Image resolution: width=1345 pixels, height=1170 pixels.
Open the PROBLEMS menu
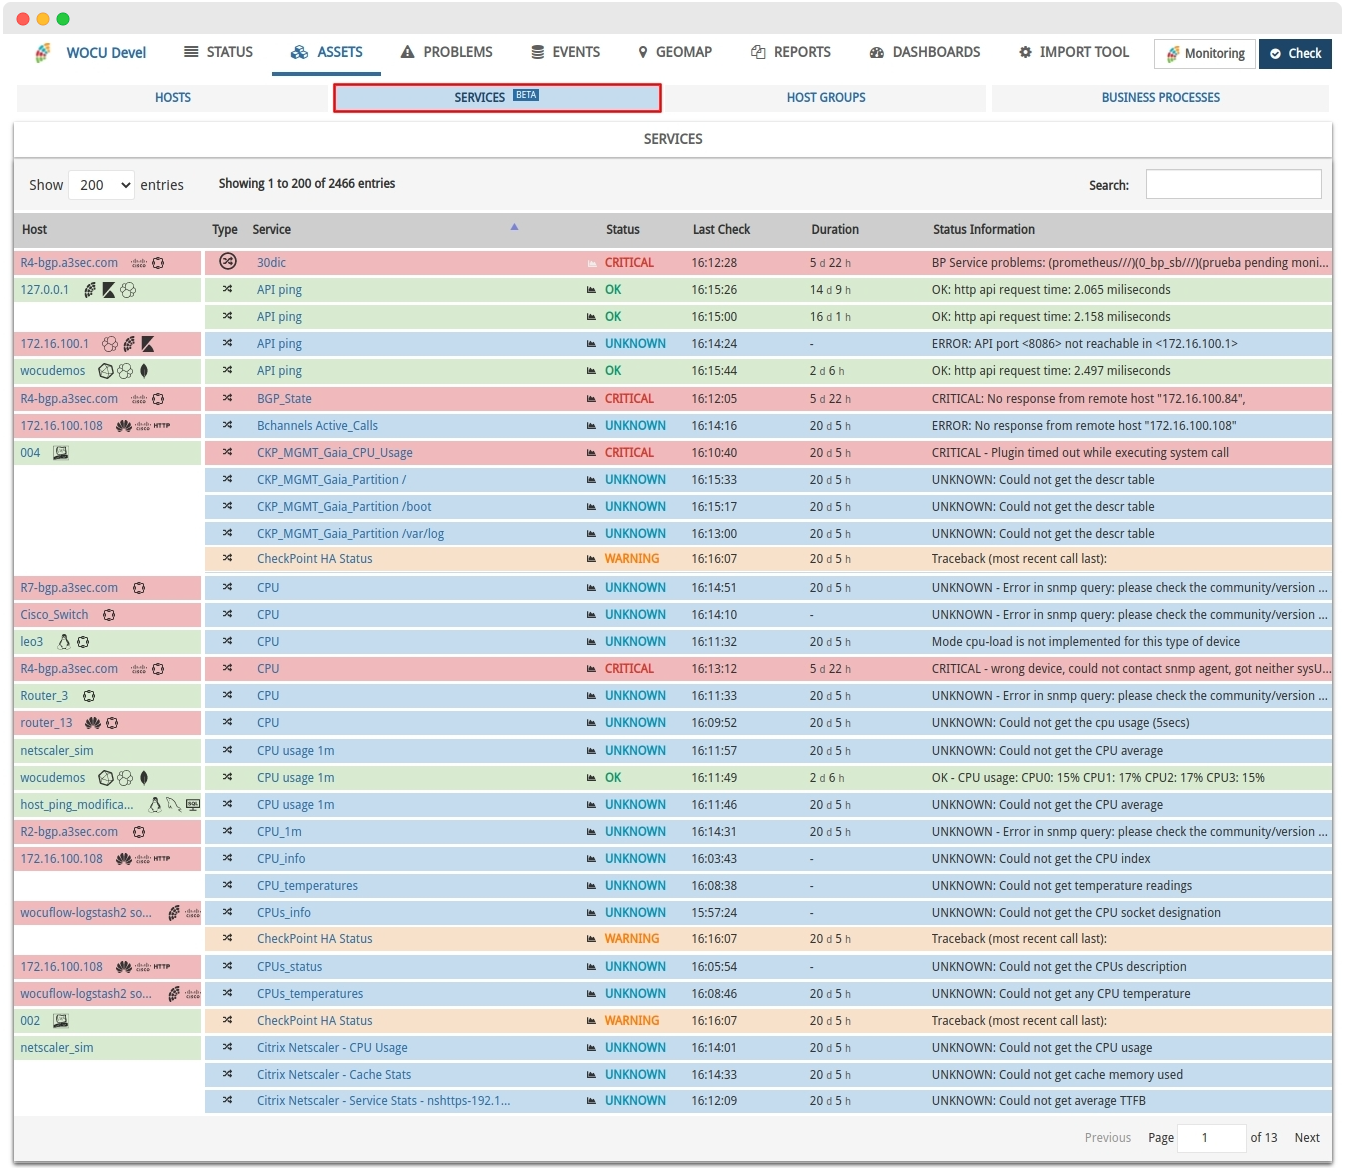(446, 52)
